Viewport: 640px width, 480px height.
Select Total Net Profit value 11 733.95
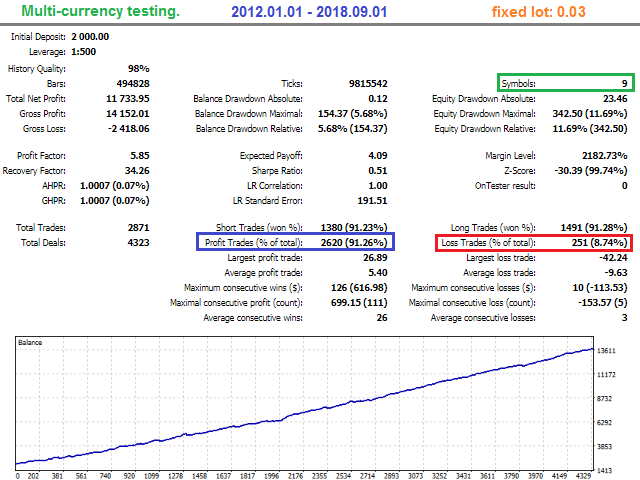[x=128, y=99]
